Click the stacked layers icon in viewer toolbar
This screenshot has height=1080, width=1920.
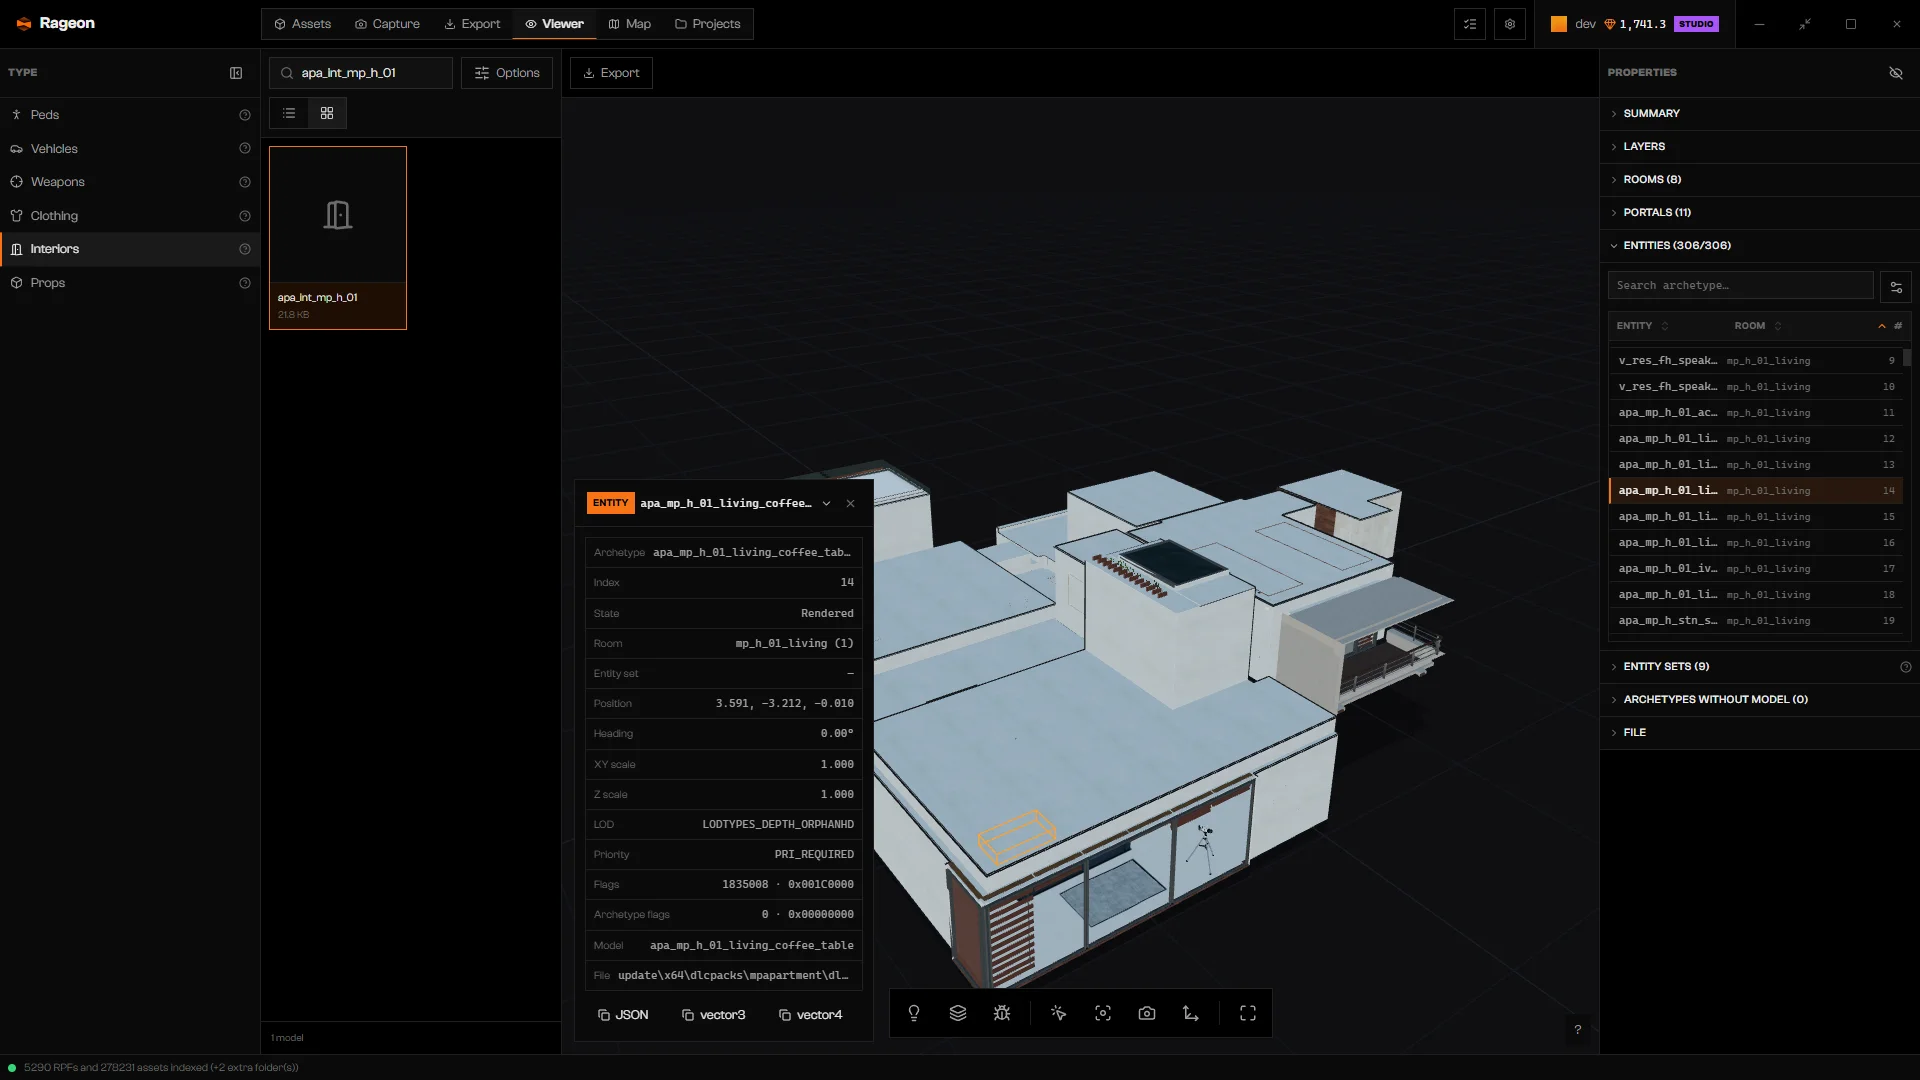pos(958,1013)
